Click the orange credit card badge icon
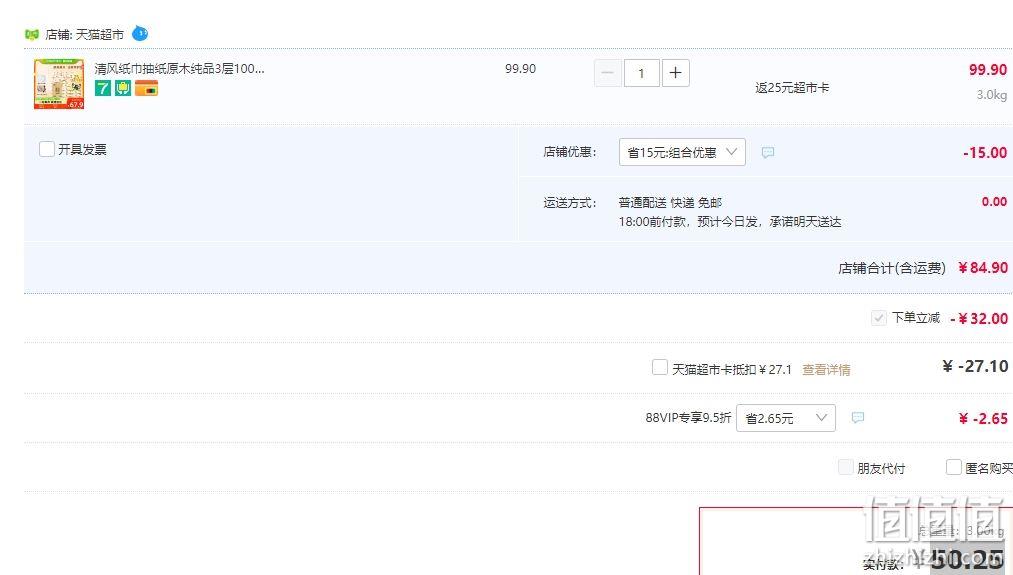 pyautogui.click(x=147, y=88)
